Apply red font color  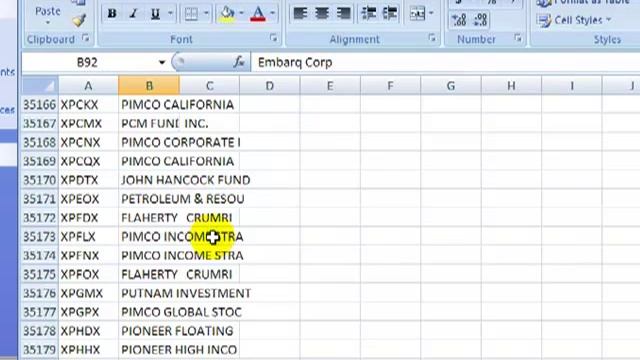tap(258, 14)
